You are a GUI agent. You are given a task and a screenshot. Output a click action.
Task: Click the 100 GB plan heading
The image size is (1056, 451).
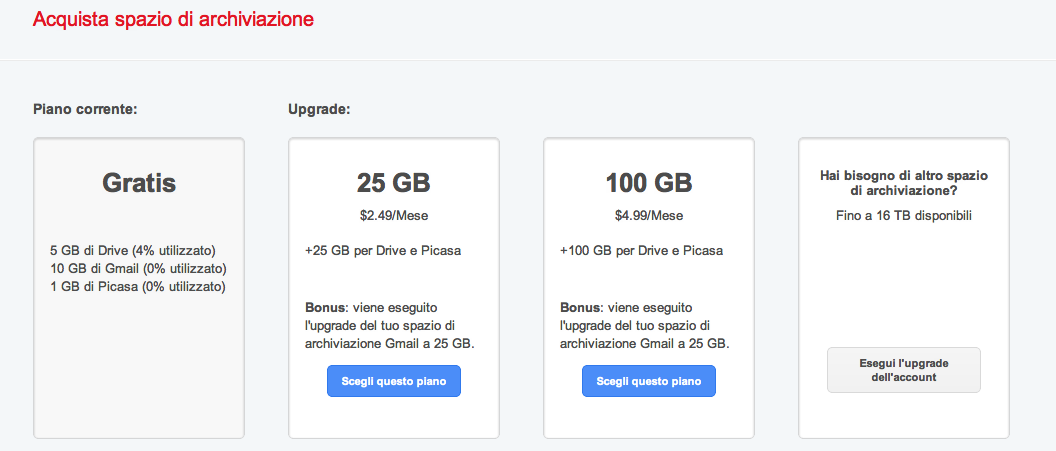pyautogui.click(x=649, y=182)
